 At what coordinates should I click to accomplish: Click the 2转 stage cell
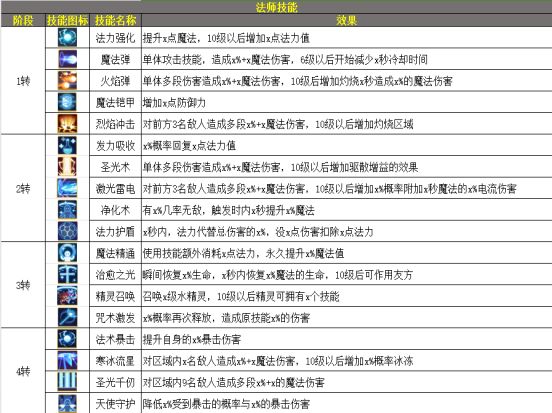pos(23,188)
